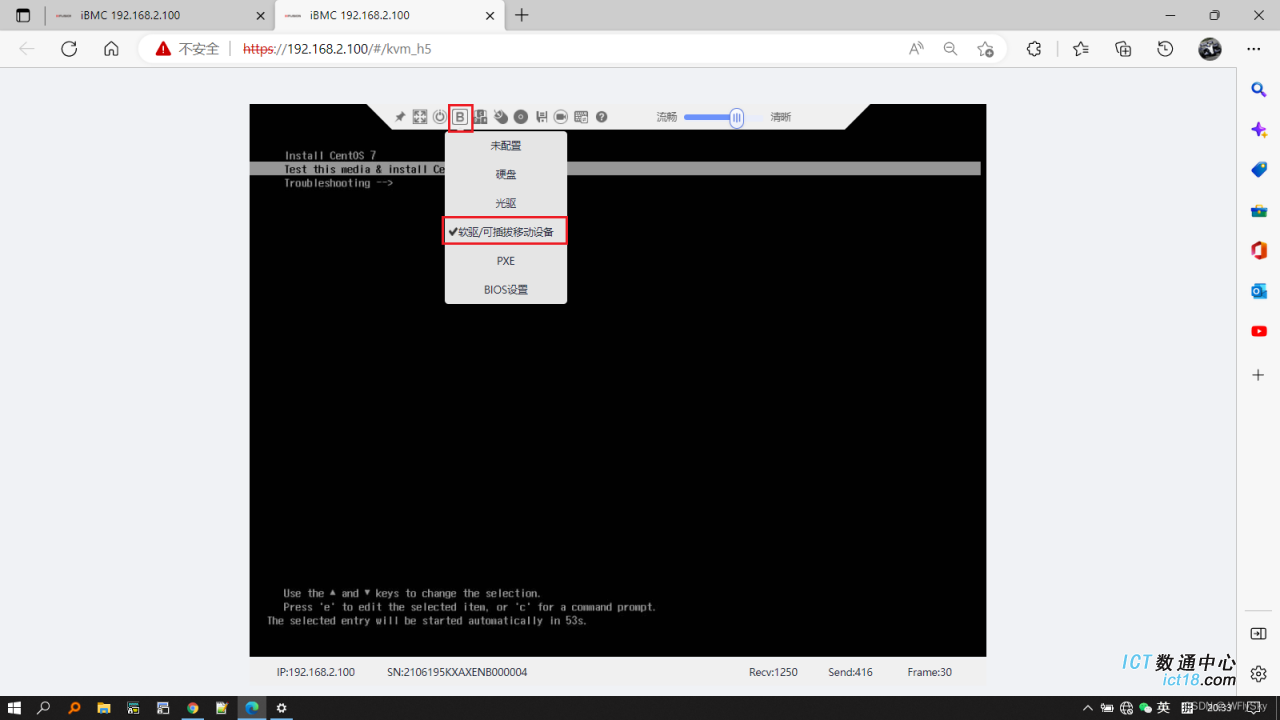Open the user profile avatar
The height and width of the screenshot is (720, 1280).
pyautogui.click(x=1210, y=48)
